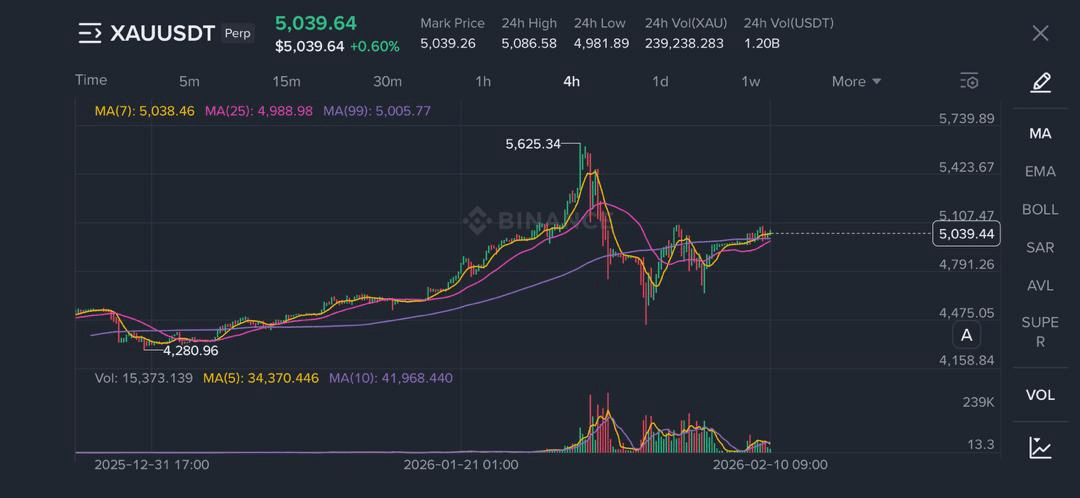The height and width of the screenshot is (498, 1080).
Task: Select the 15m interval tab
Action: [x=287, y=81]
